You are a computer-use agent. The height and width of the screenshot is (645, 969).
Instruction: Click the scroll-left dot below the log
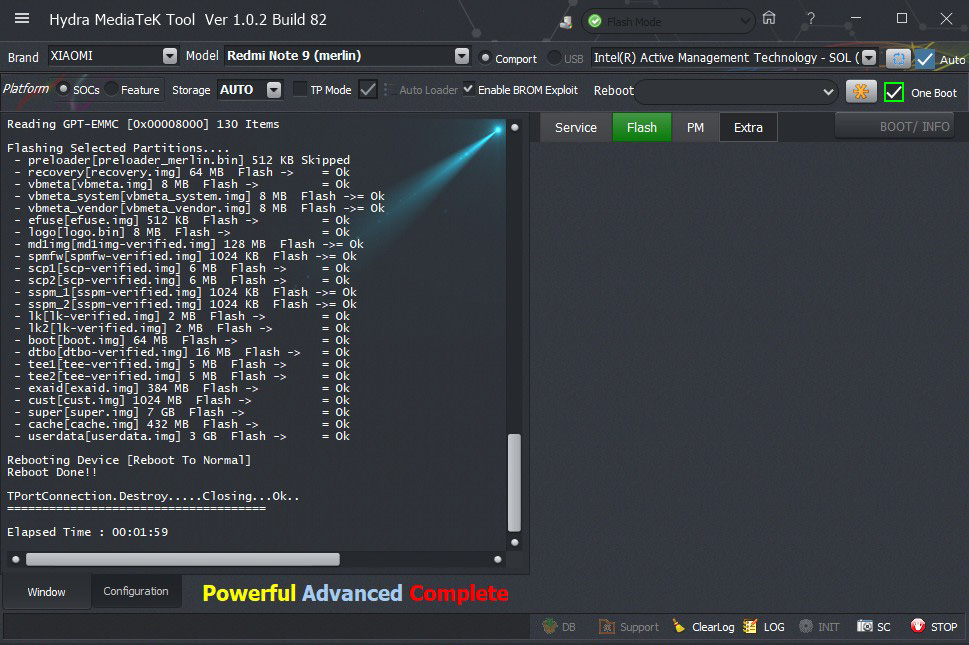coord(15,560)
